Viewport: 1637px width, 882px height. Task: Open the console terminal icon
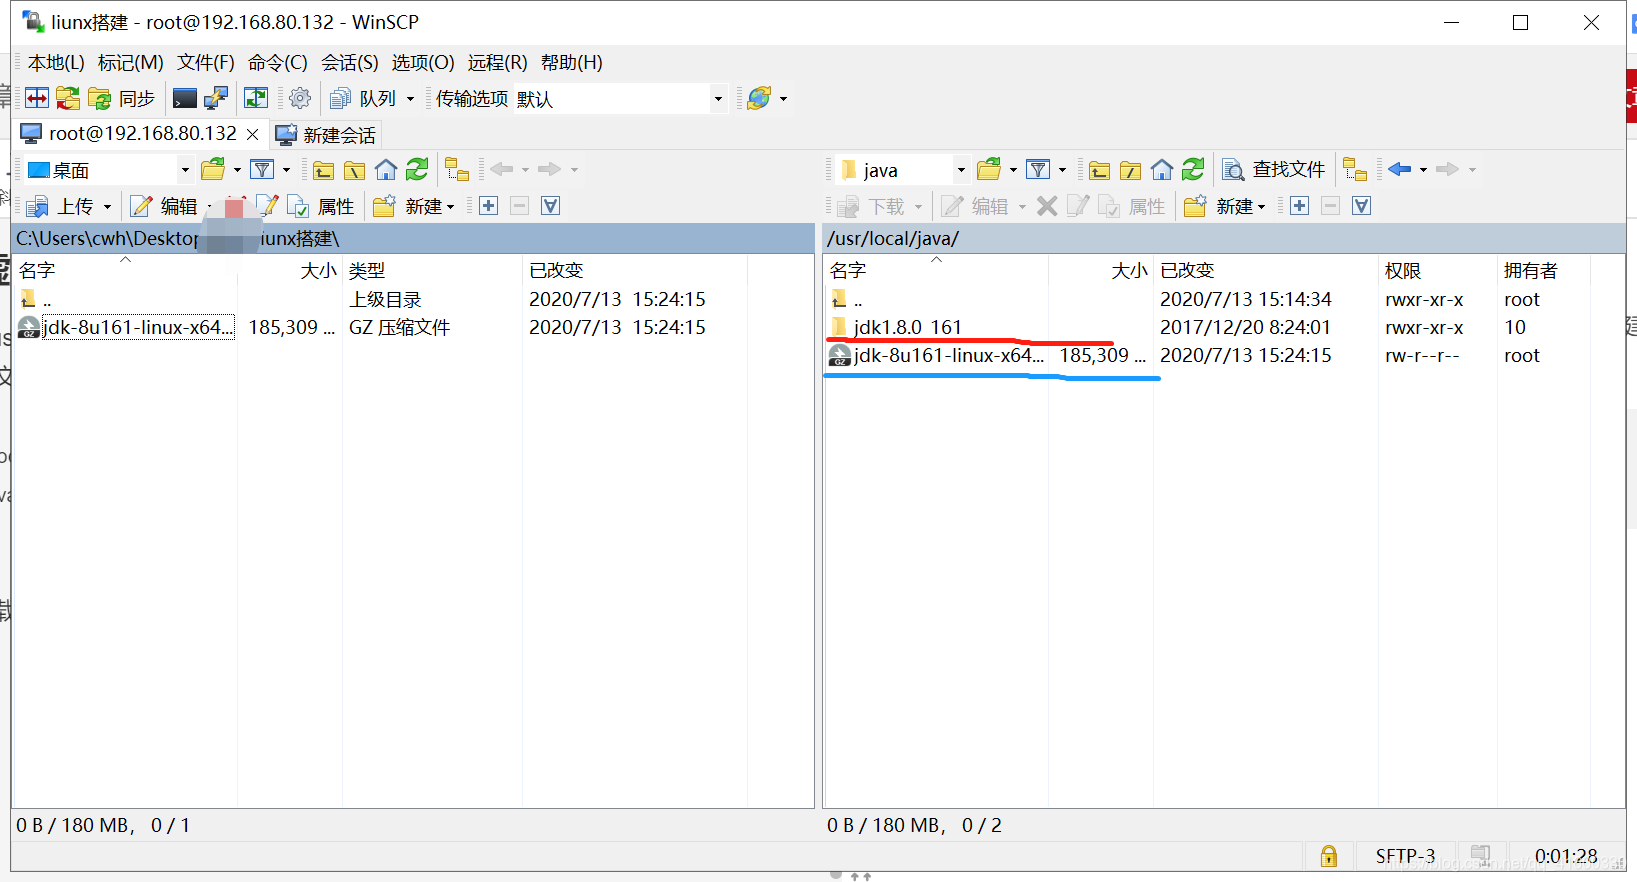coord(185,98)
